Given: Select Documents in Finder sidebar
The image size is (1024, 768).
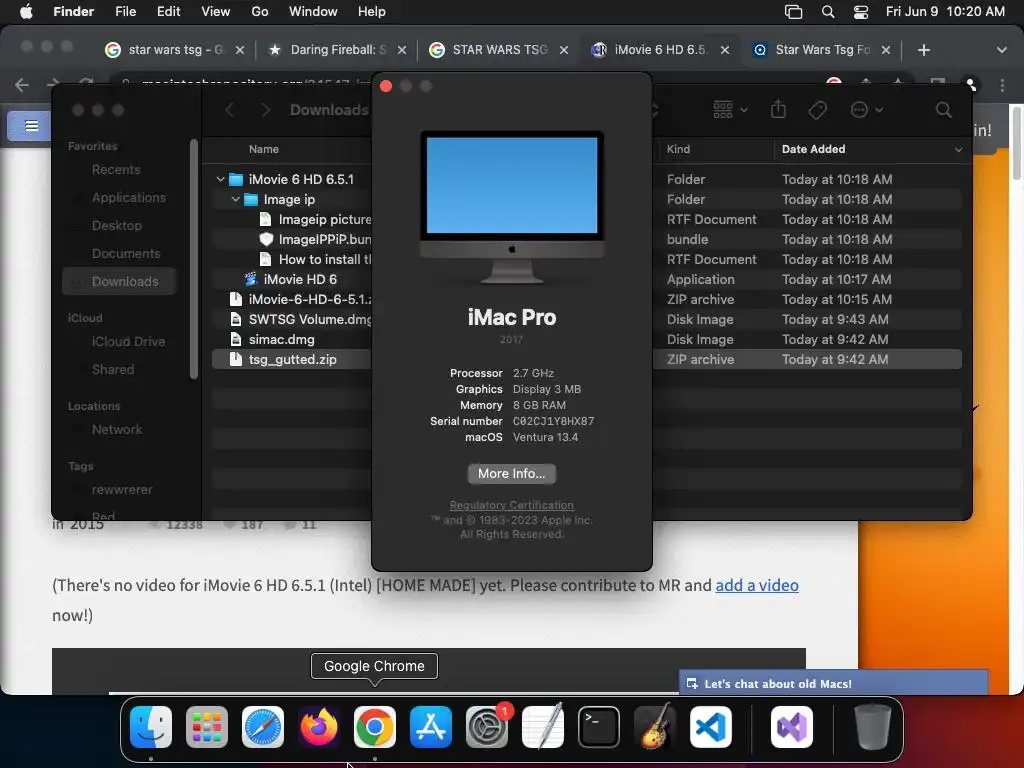Looking at the screenshot, I should pos(126,253).
